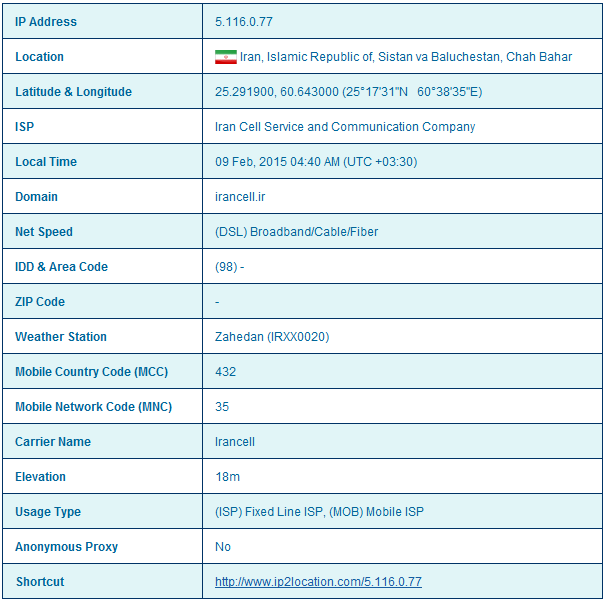Click the 'Mobile Network Code (MNC)' label
The image size is (605, 599).
[x=93, y=407]
